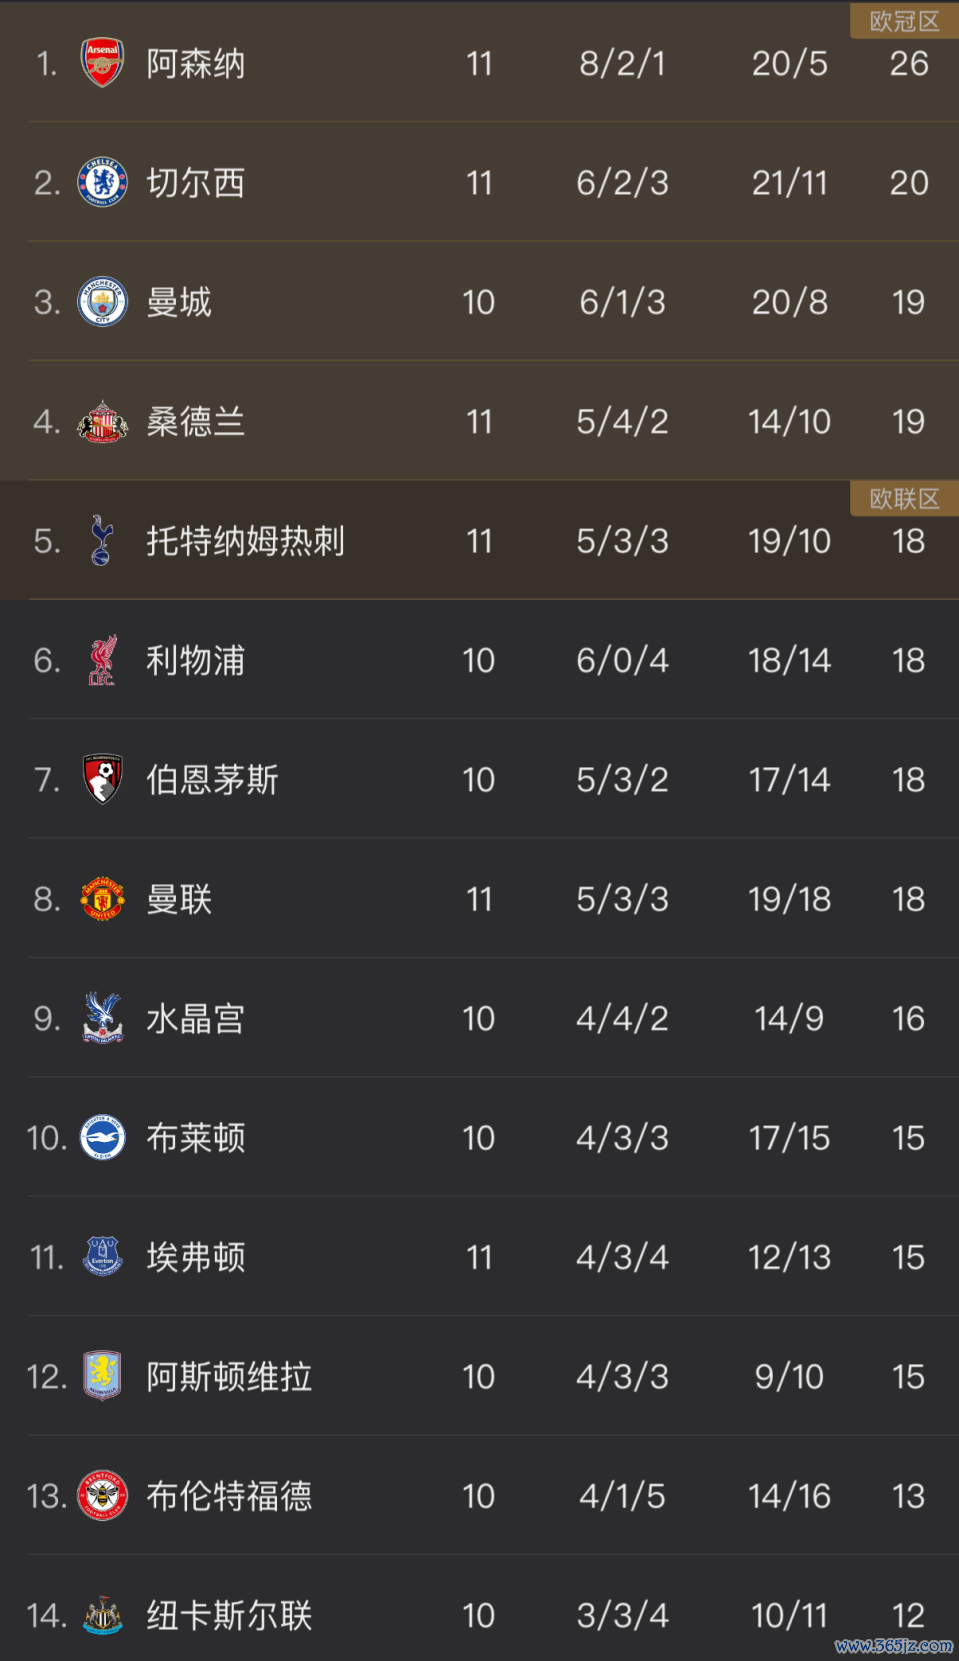Viewport: 959px width, 1661px height.
Task: Click the Sunderland club crest icon
Action: click(102, 422)
